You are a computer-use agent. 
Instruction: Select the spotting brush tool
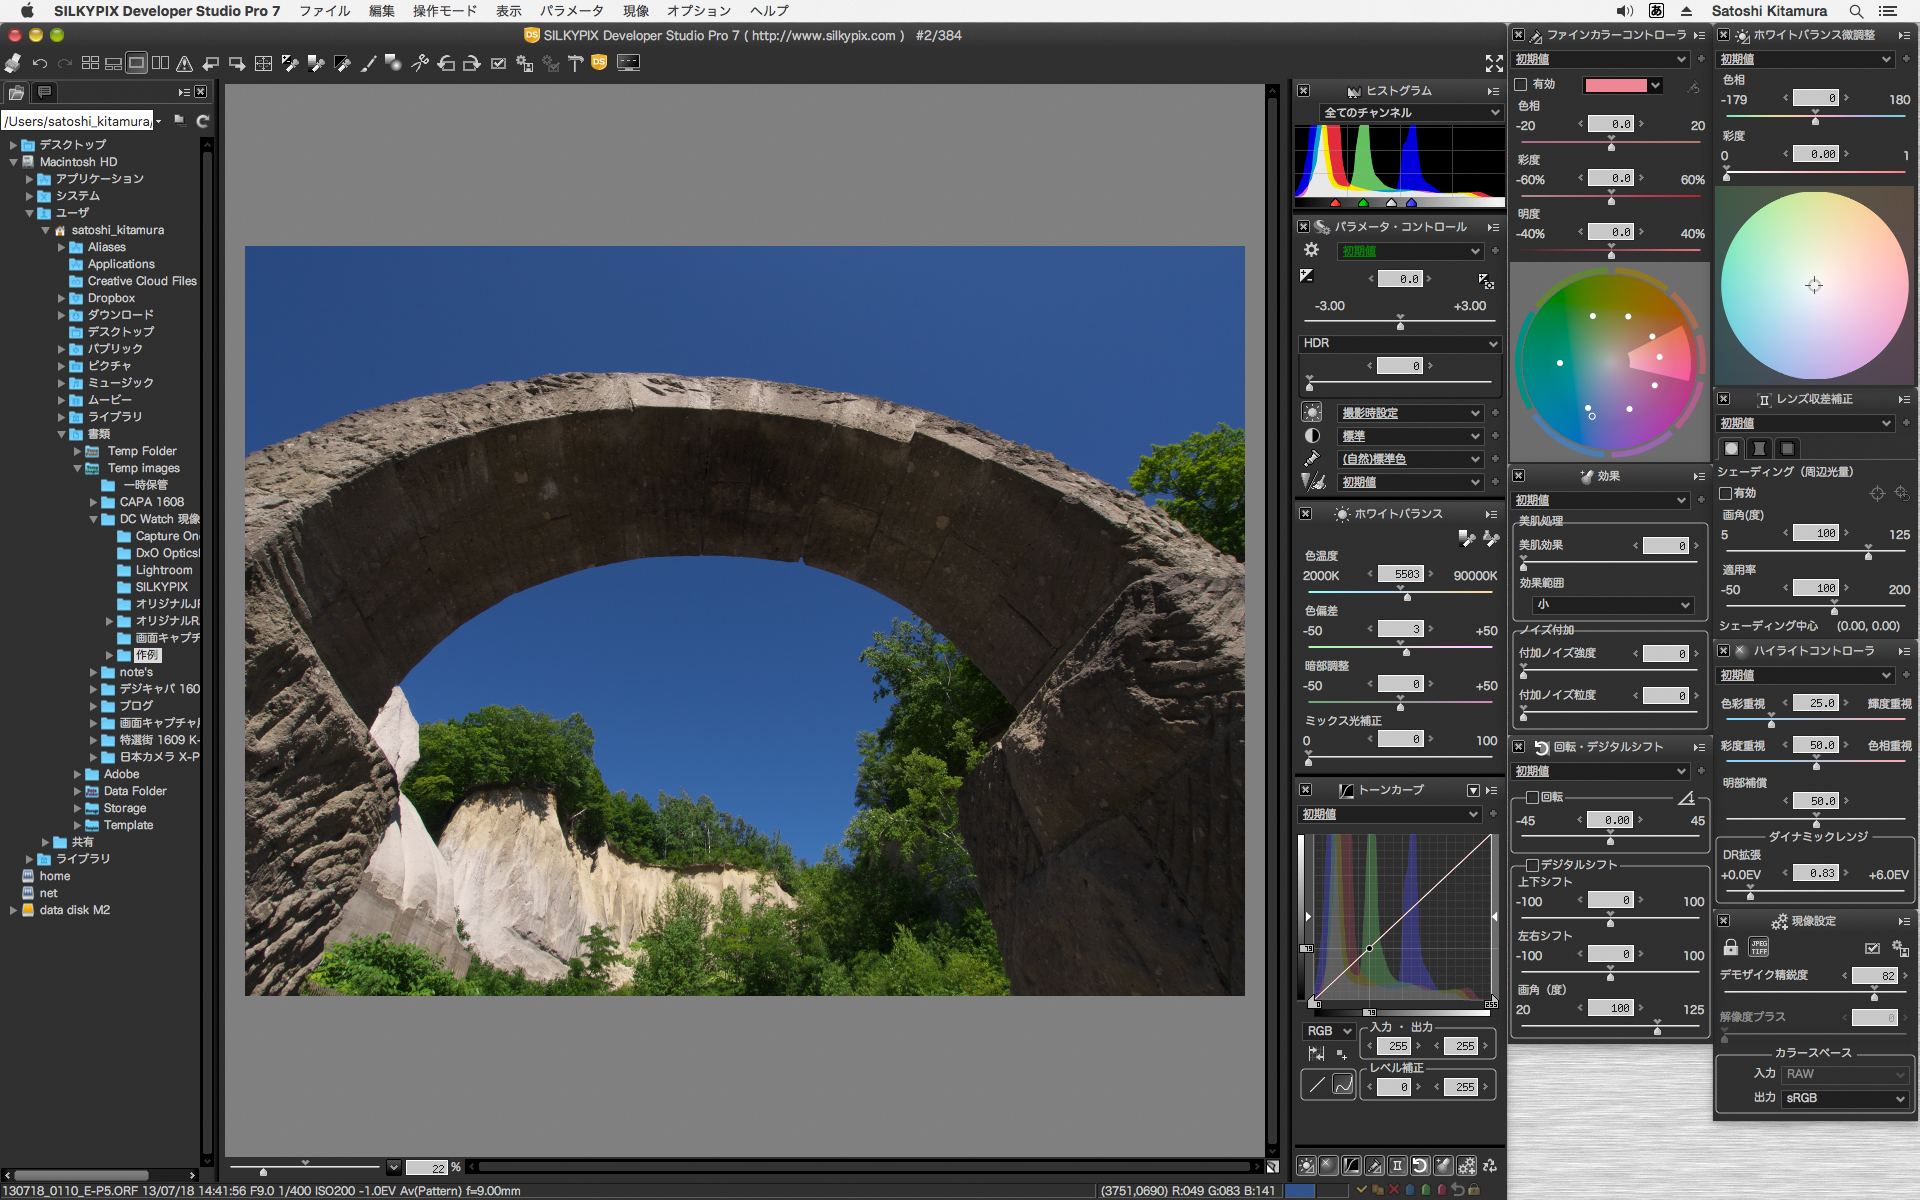point(368,63)
